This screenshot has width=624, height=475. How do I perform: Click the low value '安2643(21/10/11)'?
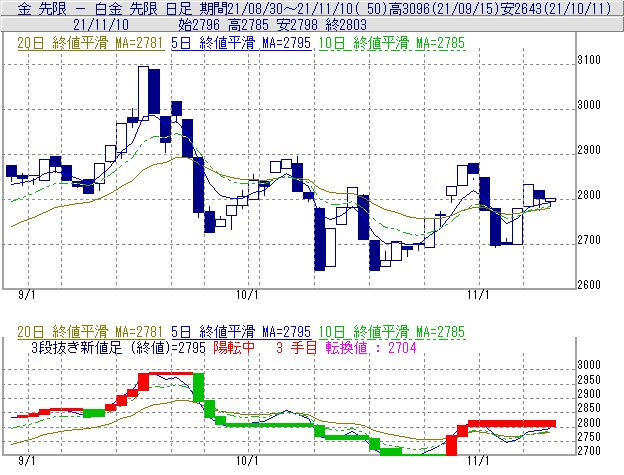(556, 8)
